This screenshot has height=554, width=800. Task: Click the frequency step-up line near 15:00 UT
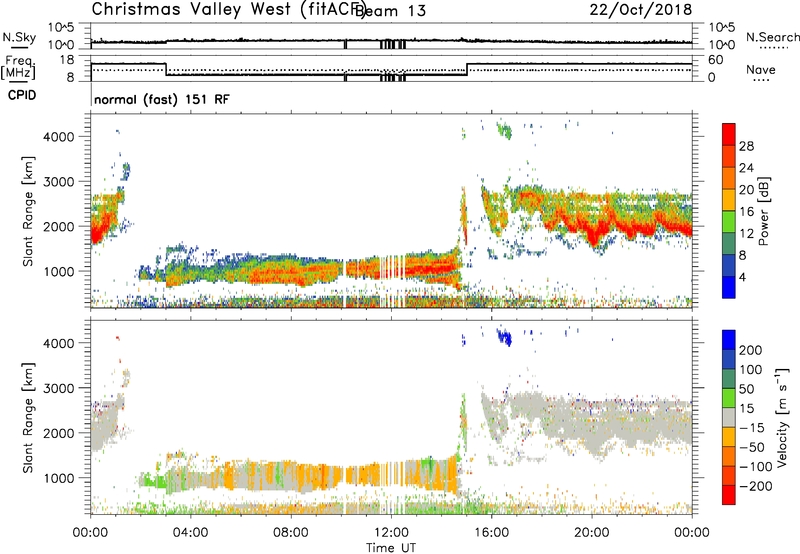click(x=467, y=70)
